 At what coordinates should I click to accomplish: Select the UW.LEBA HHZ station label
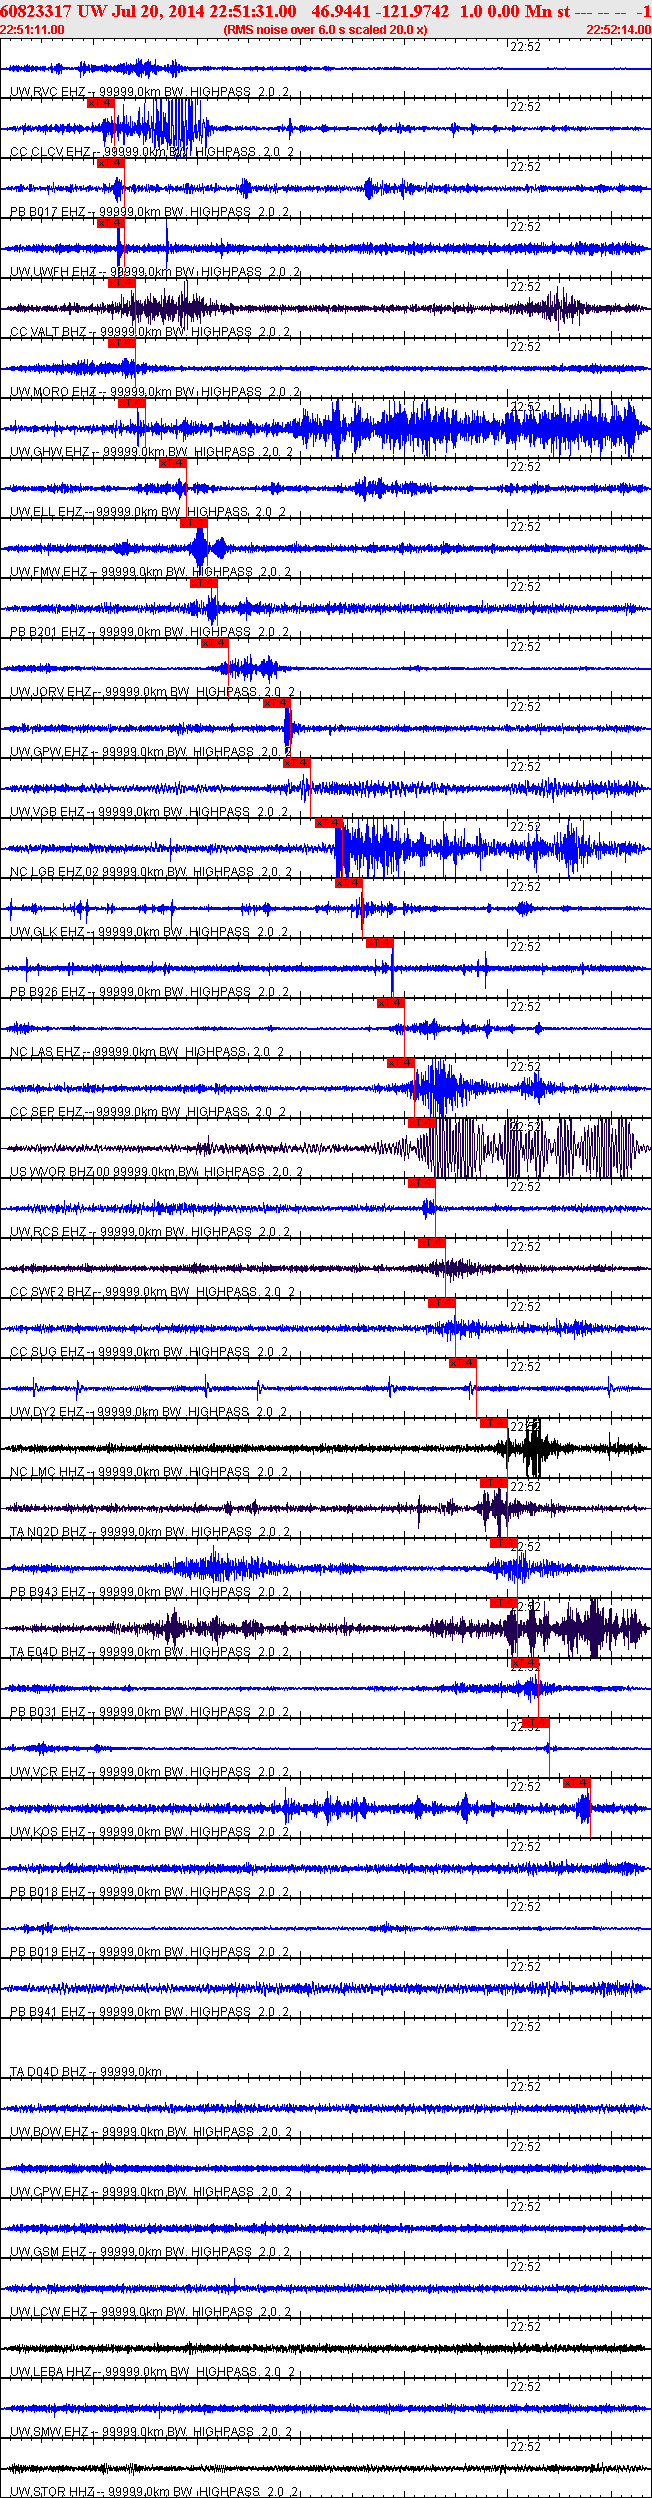tap(51, 2372)
